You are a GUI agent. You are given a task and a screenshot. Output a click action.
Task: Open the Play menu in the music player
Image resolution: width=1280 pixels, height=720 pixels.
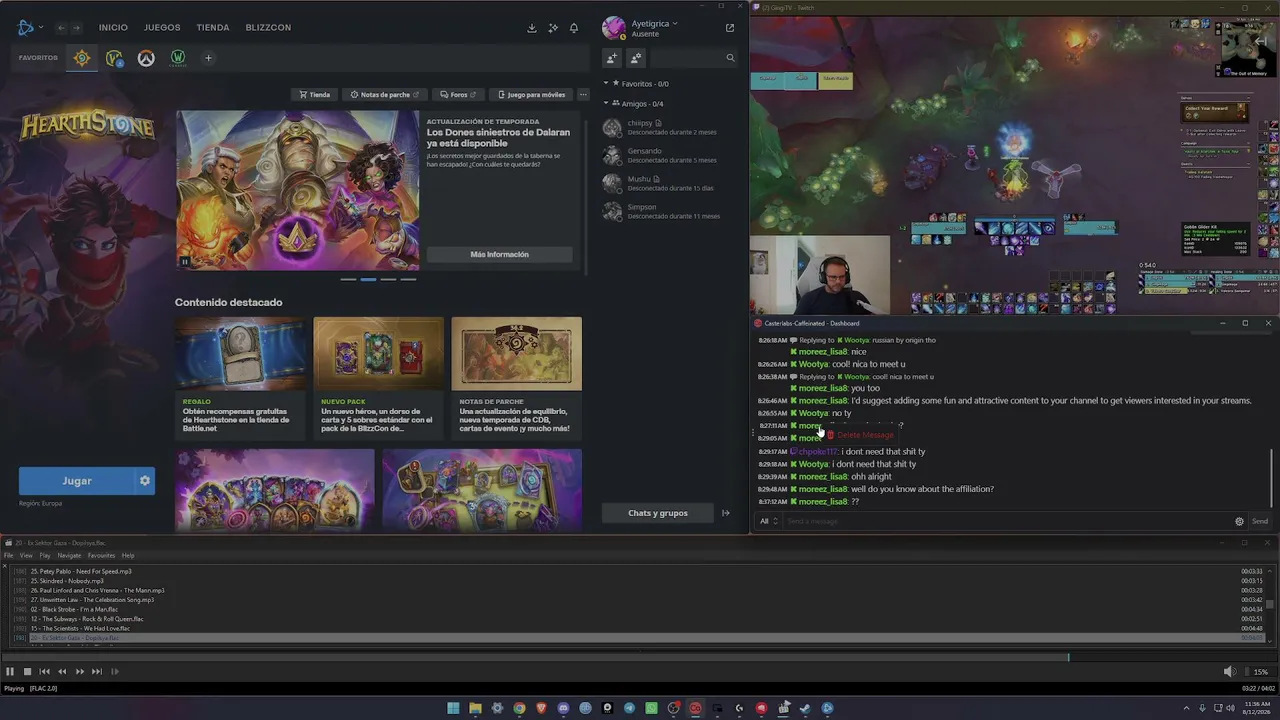(45, 556)
